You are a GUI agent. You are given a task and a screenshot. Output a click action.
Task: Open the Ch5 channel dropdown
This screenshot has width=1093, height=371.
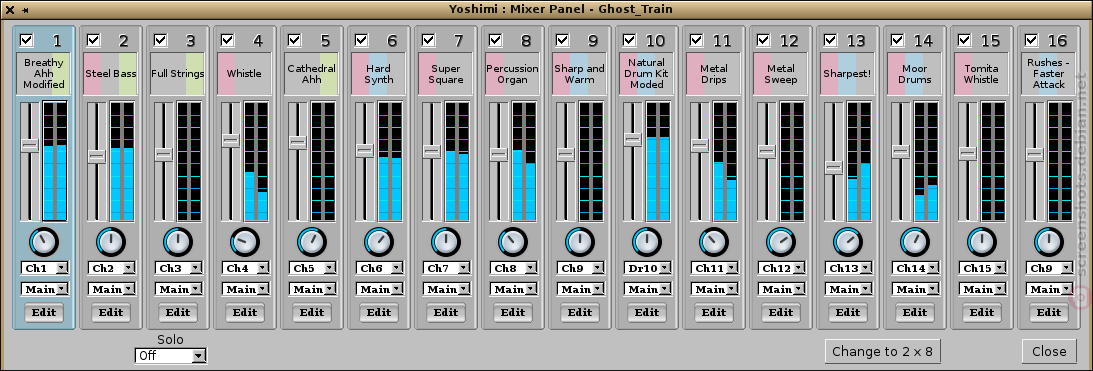point(312,268)
